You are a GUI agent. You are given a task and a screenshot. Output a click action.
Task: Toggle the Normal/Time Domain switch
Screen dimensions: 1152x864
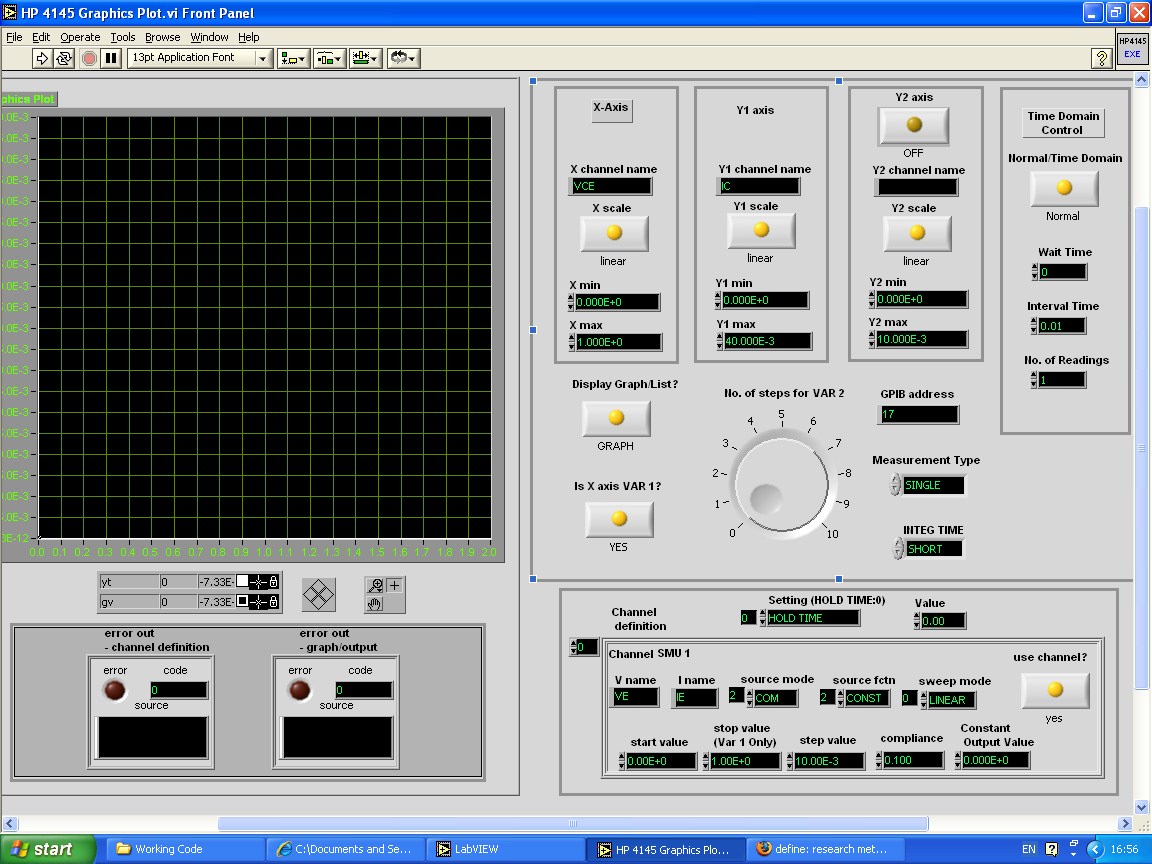point(1063,188)
